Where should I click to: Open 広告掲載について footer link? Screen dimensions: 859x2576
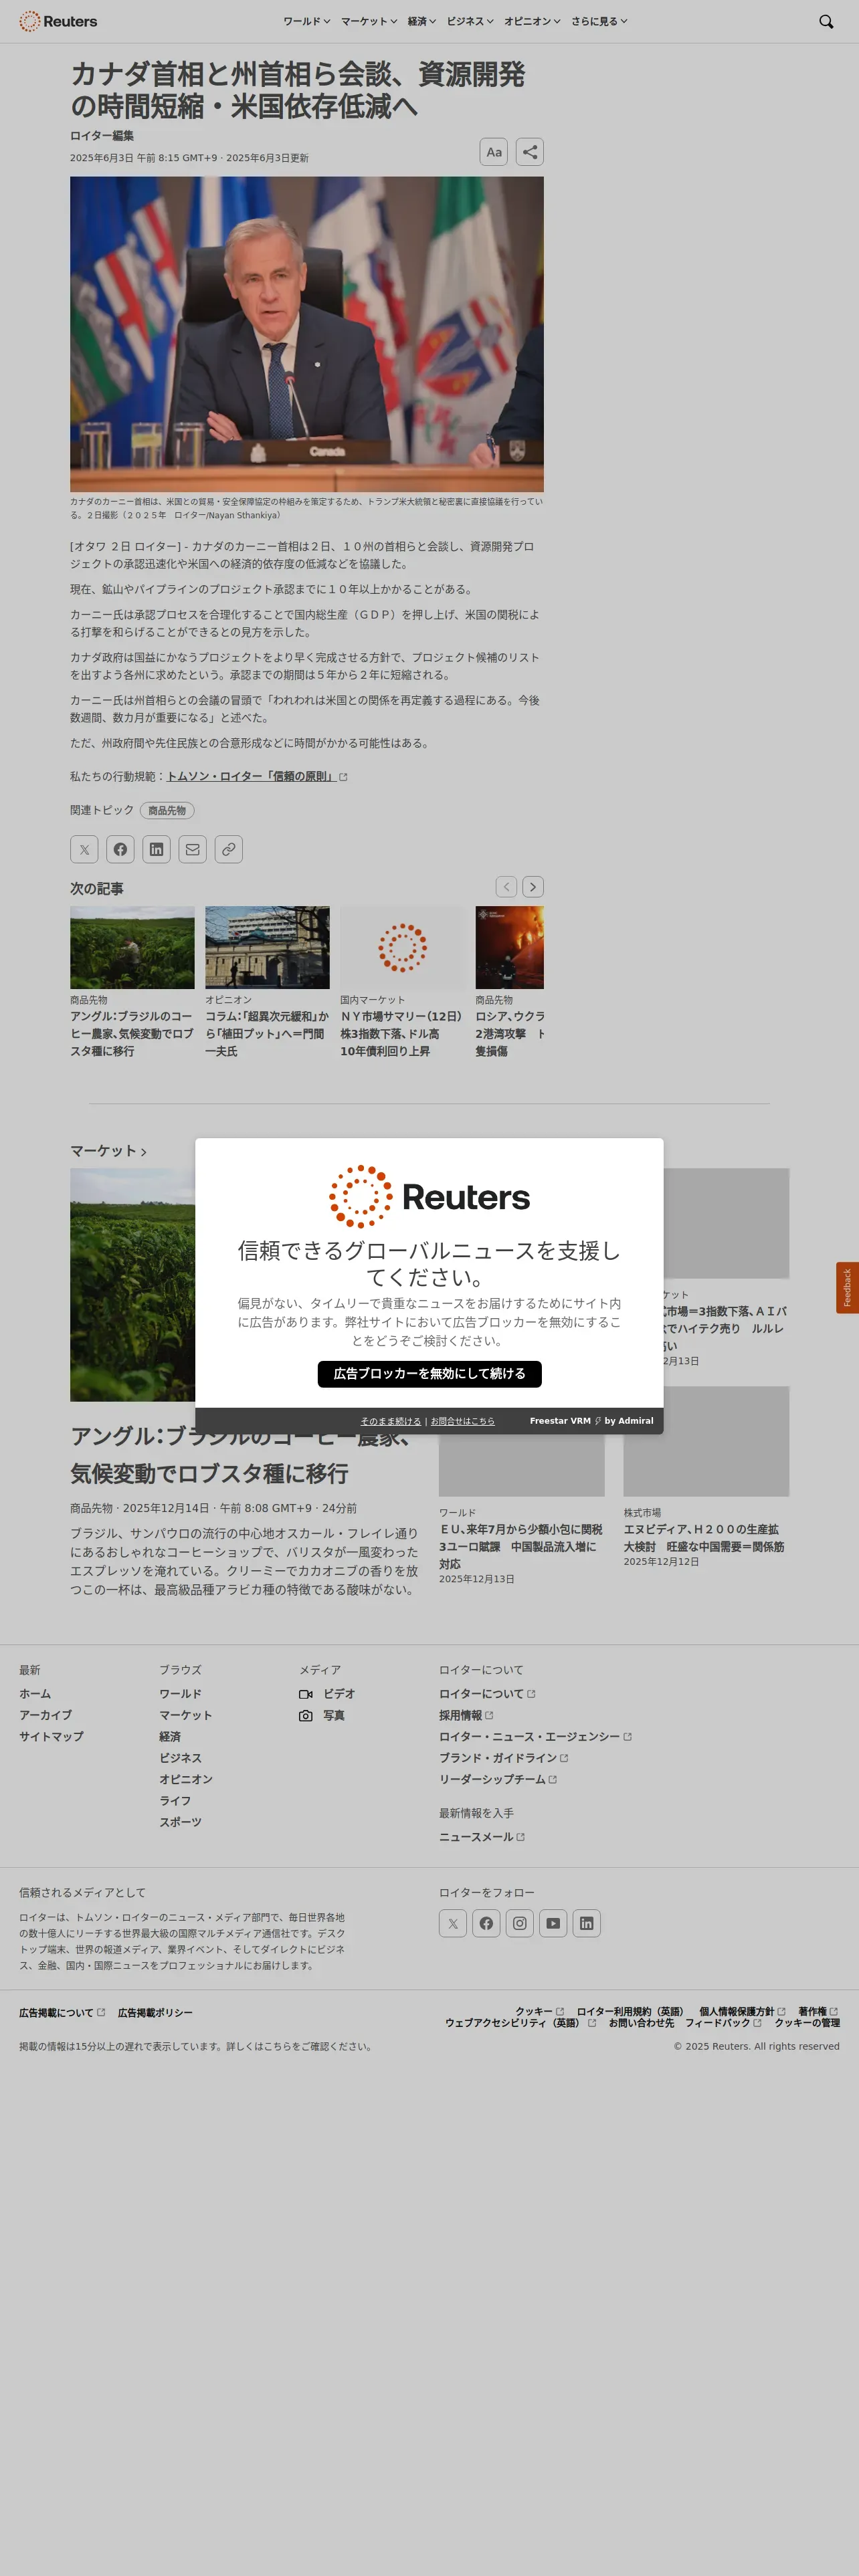(x=61, y=2012)
